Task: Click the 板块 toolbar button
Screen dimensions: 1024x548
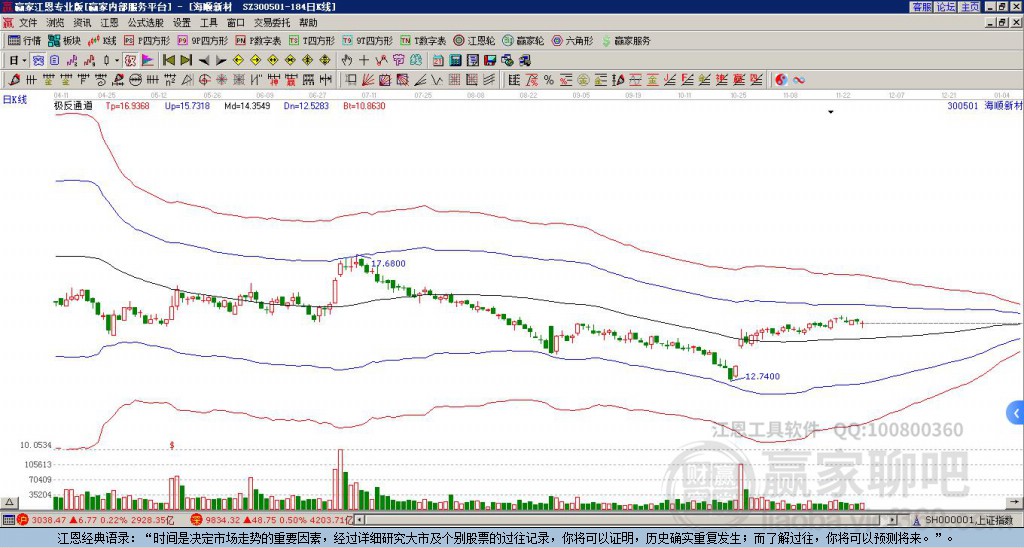Action: [x=65, y=40]
